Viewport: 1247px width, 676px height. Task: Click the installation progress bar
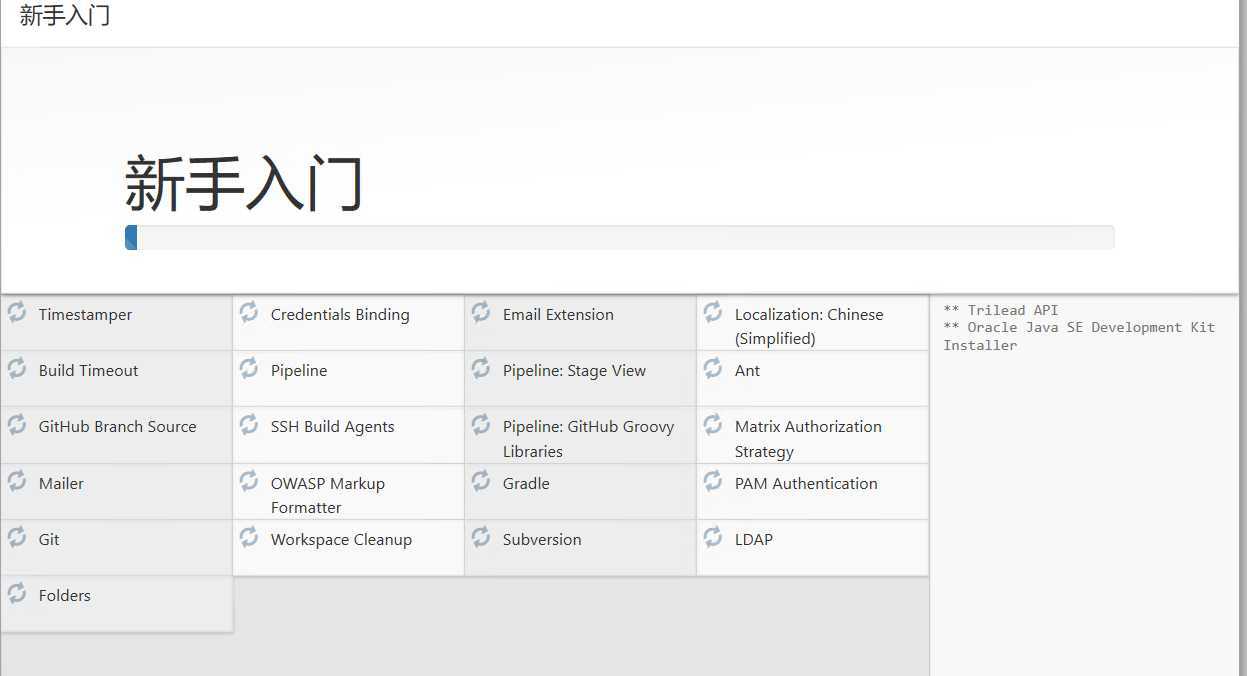(619, 237)
